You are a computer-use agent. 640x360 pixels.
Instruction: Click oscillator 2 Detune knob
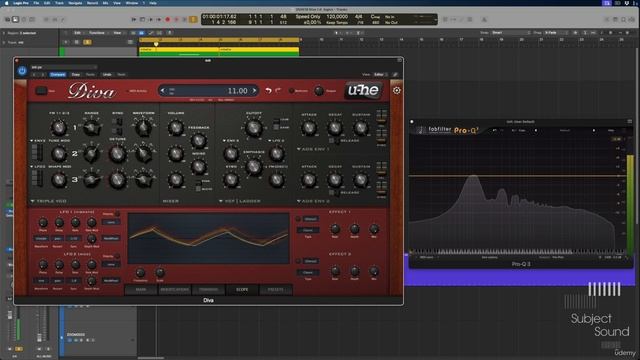click(118, 154)
